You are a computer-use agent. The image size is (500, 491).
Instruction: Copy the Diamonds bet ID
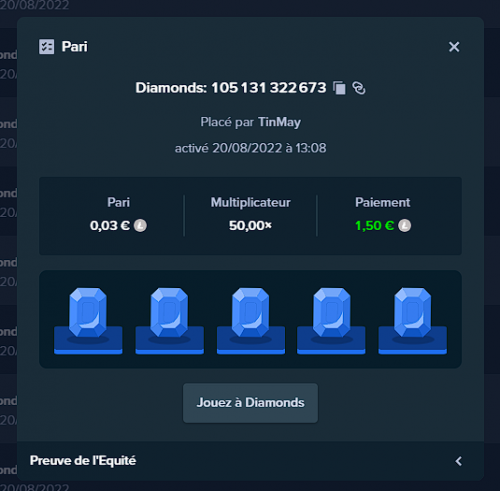[x=339, y=88]
